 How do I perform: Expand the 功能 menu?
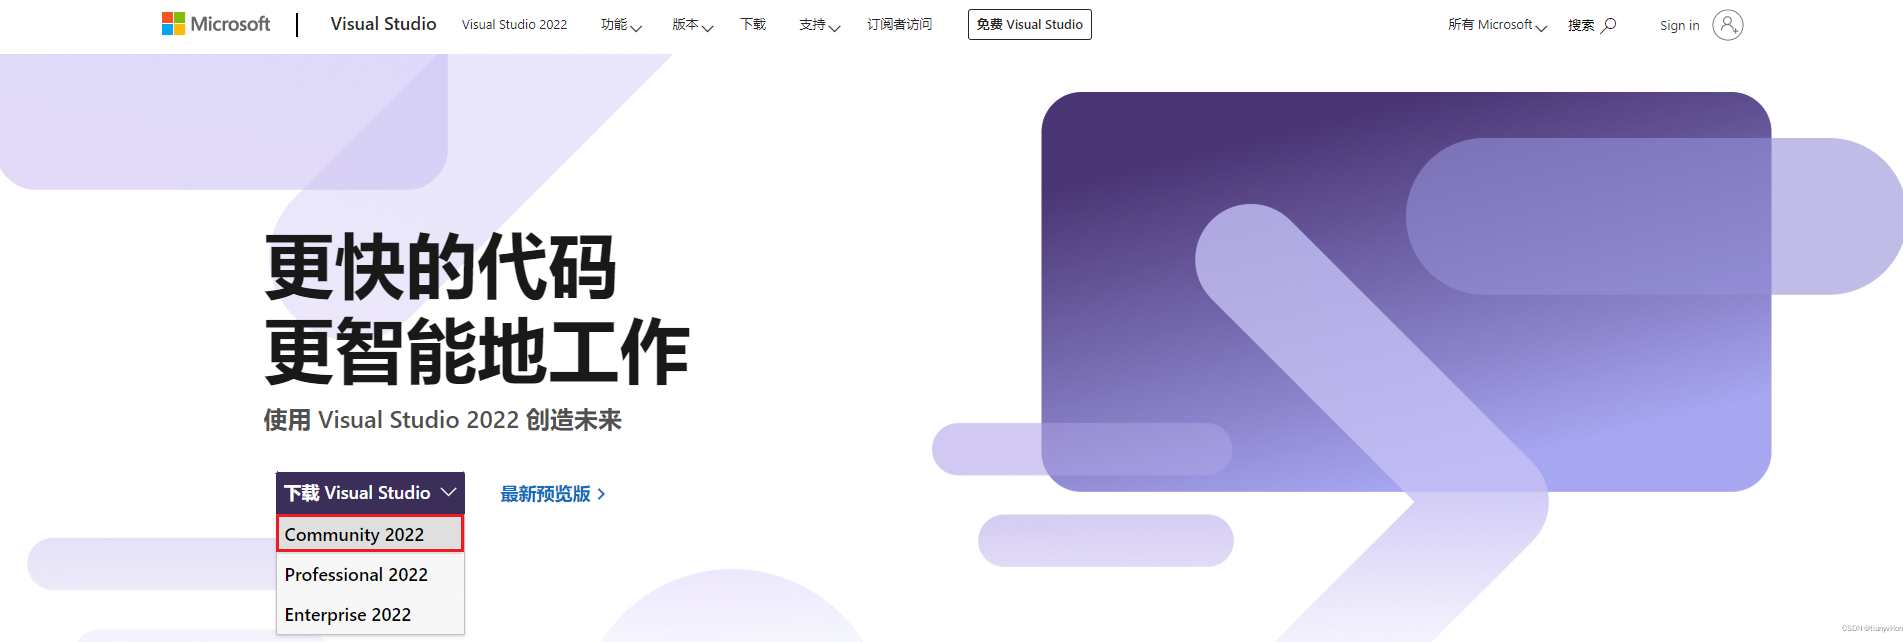tap(621, 25)
